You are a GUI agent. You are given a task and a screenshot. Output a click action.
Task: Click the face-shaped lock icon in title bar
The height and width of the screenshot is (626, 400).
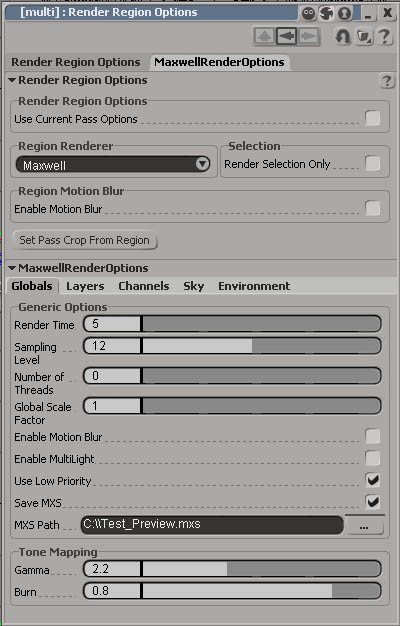[308, 13]
